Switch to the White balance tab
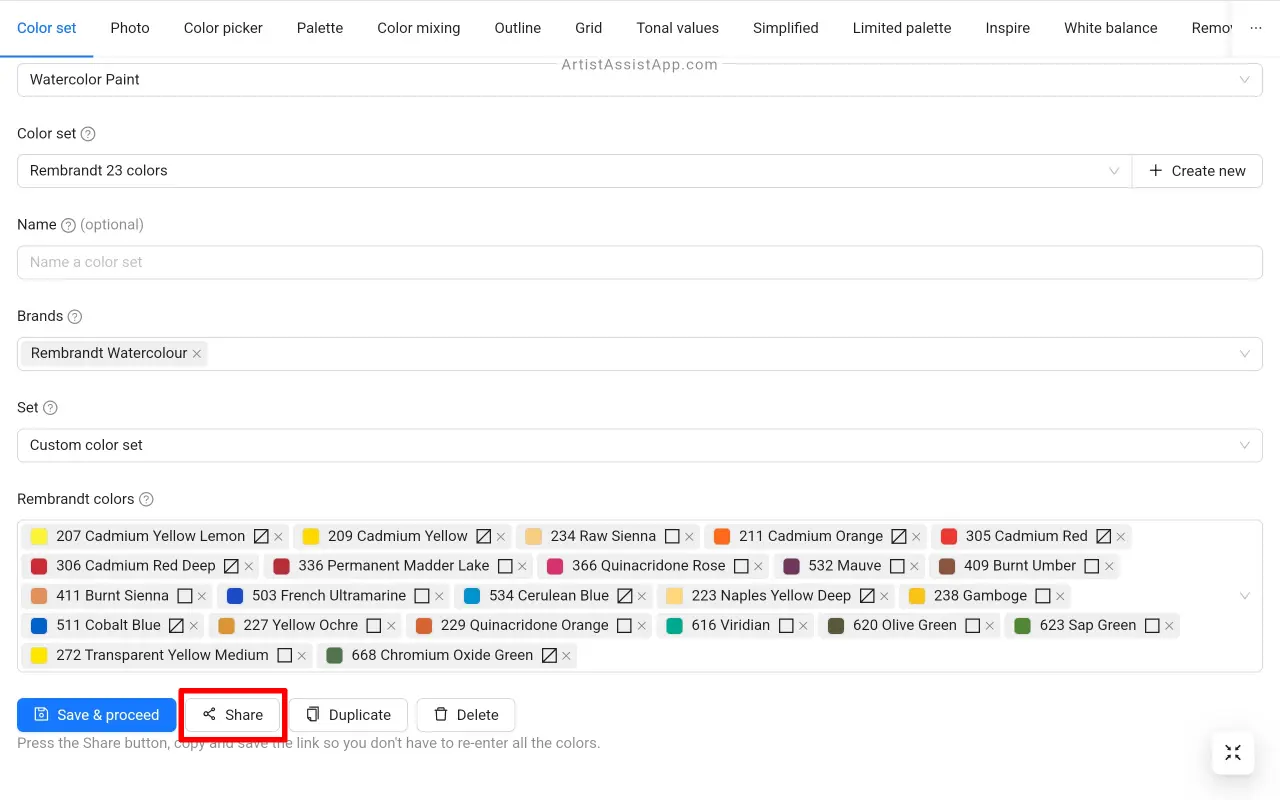This screenshot has width=1280, height=800. (1111, 28)
